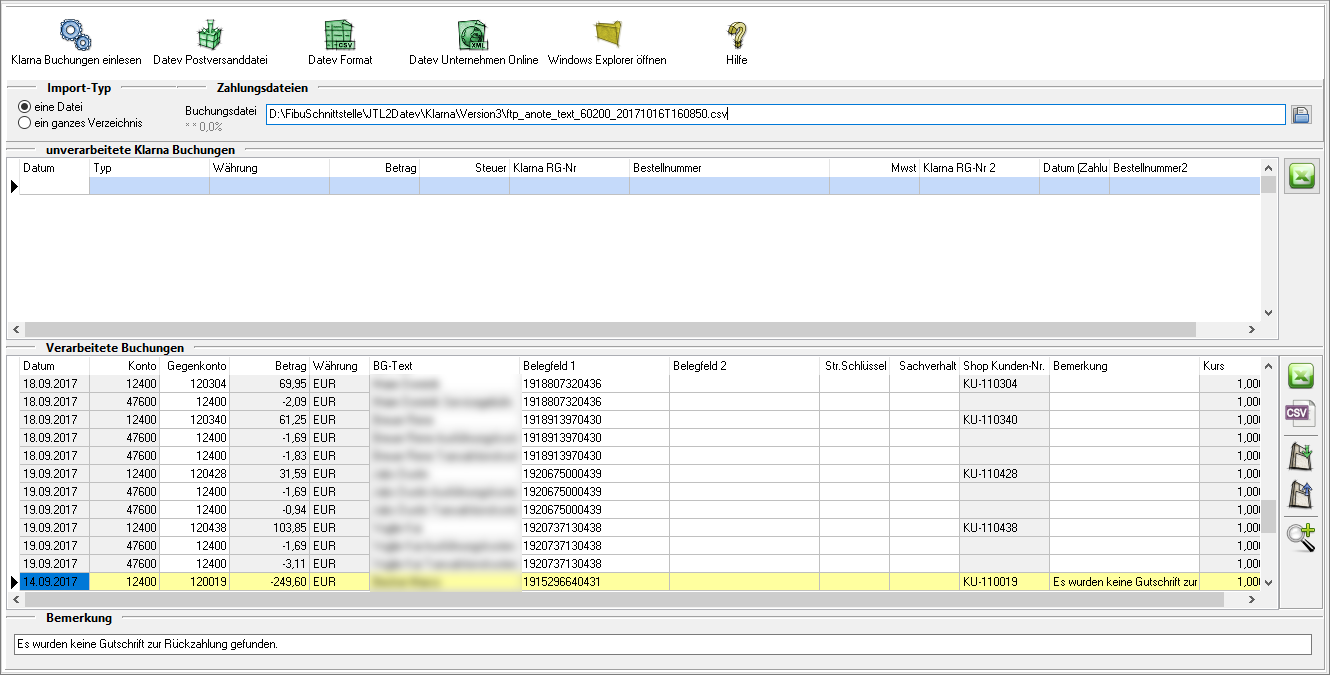The height and width of the screenshot is (675, 1330).
Task: Select the 'ein ganzes Verzeichnis' option
Action: click(25, 123)
